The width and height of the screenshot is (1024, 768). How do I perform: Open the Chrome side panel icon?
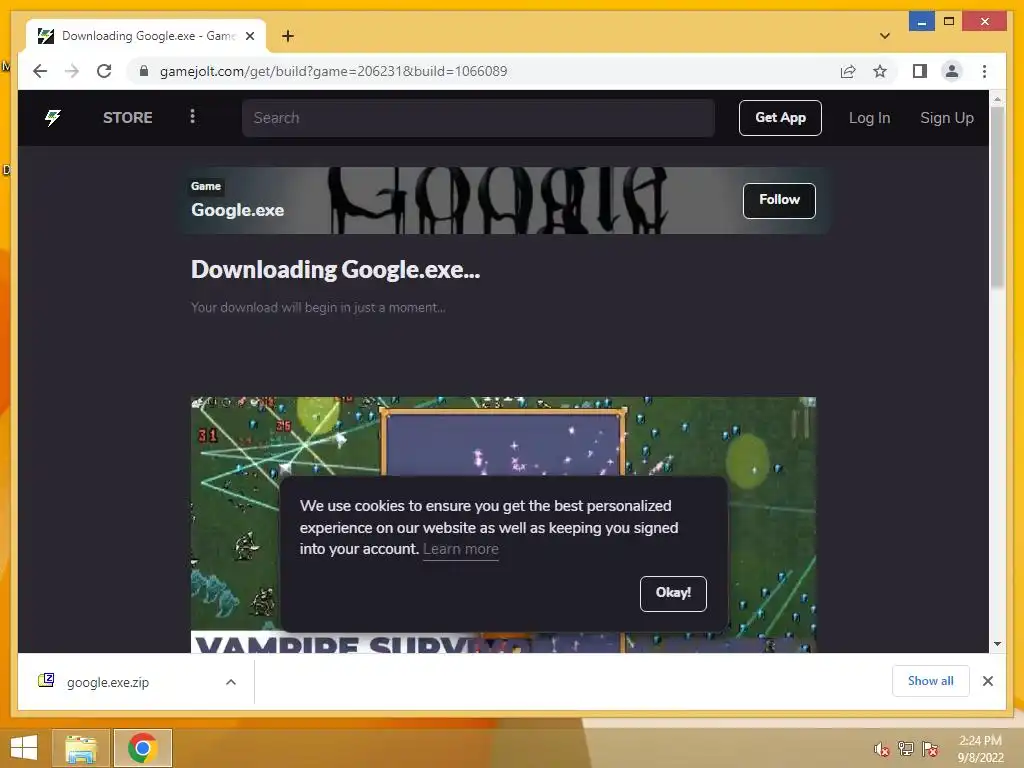pos(920,71)
